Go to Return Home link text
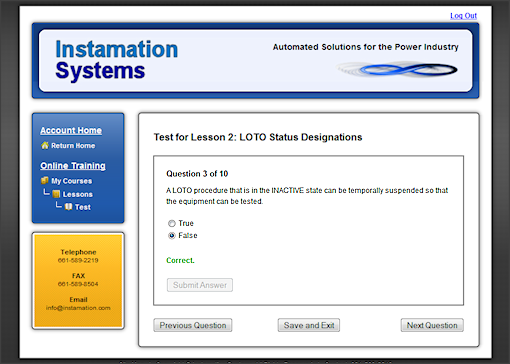 [73, 146]
